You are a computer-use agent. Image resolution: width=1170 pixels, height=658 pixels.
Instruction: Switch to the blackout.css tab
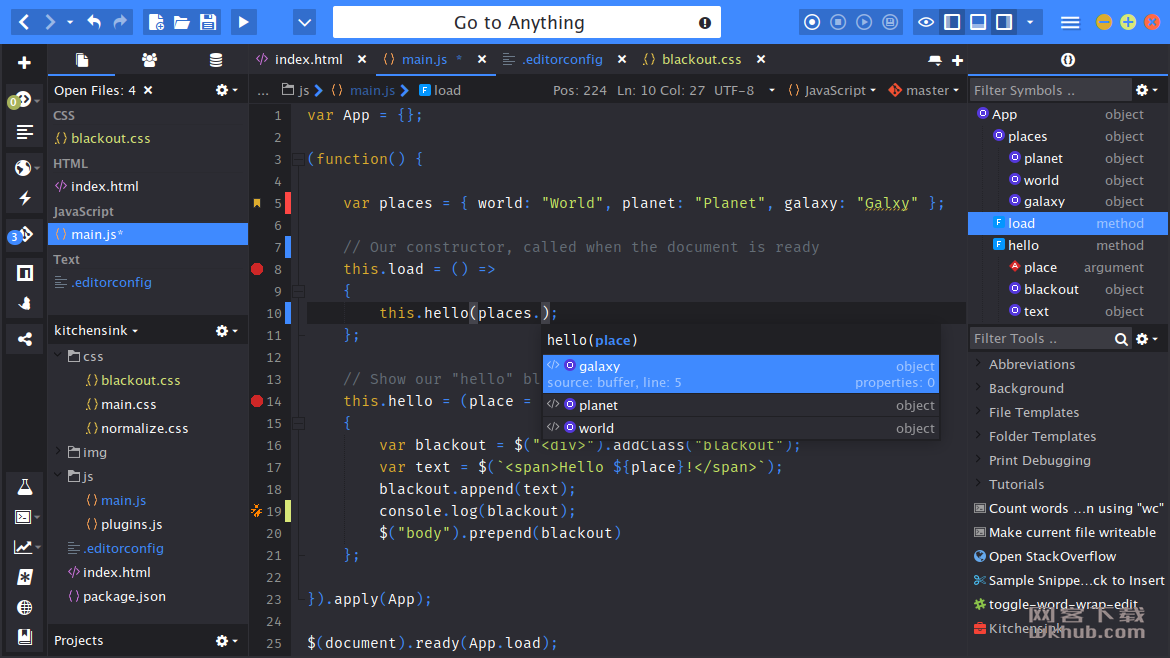tap(701, 59)
